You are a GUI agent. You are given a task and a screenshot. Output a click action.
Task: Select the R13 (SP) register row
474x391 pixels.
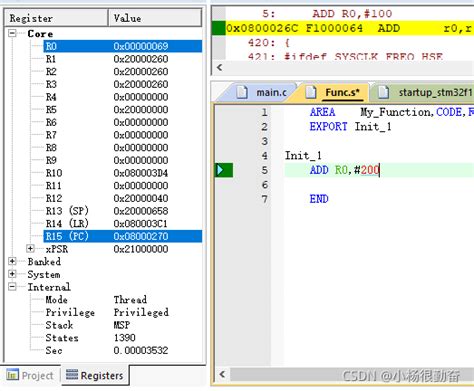pyautogui.click(x=122, y=211)
